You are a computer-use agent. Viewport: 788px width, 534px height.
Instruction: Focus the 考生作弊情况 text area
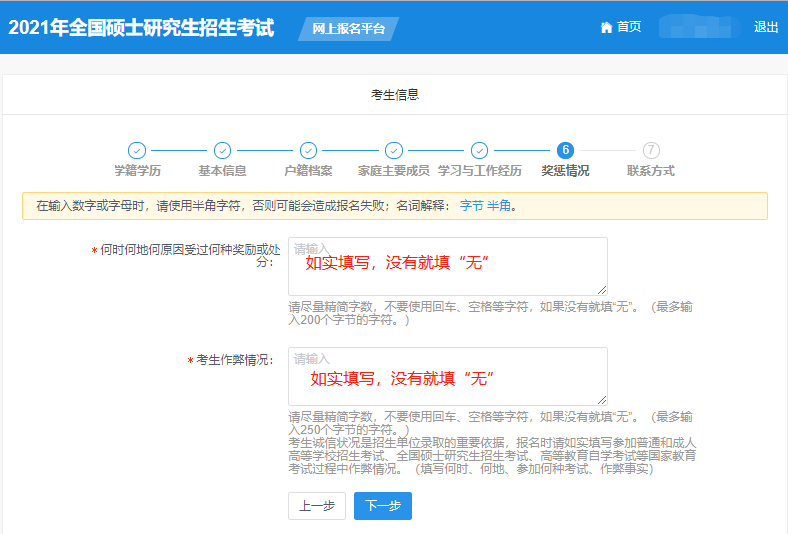(x=447, y=376)
